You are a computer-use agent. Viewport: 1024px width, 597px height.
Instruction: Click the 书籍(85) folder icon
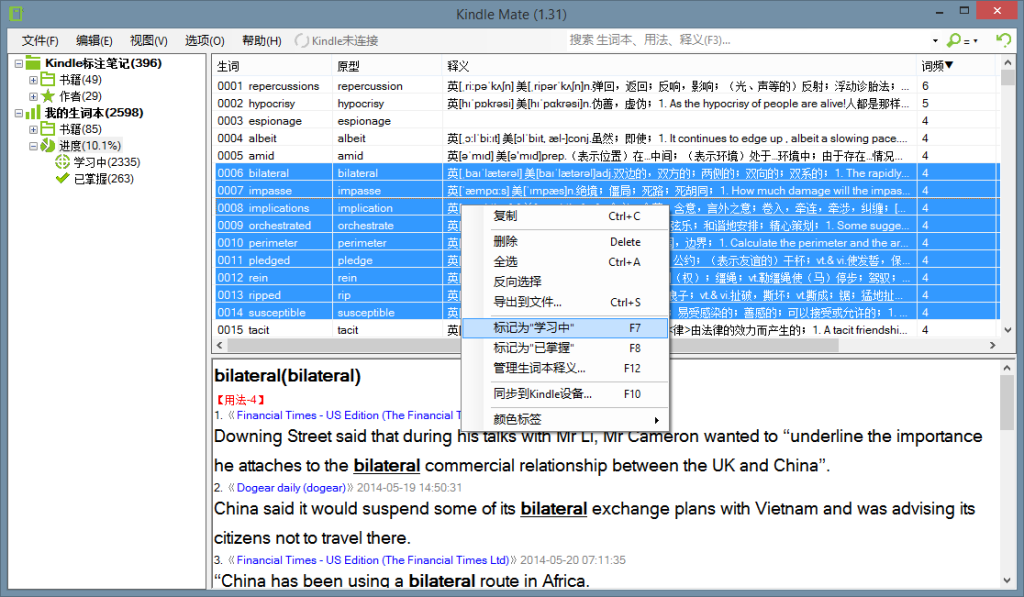click(x=48, y=129)
